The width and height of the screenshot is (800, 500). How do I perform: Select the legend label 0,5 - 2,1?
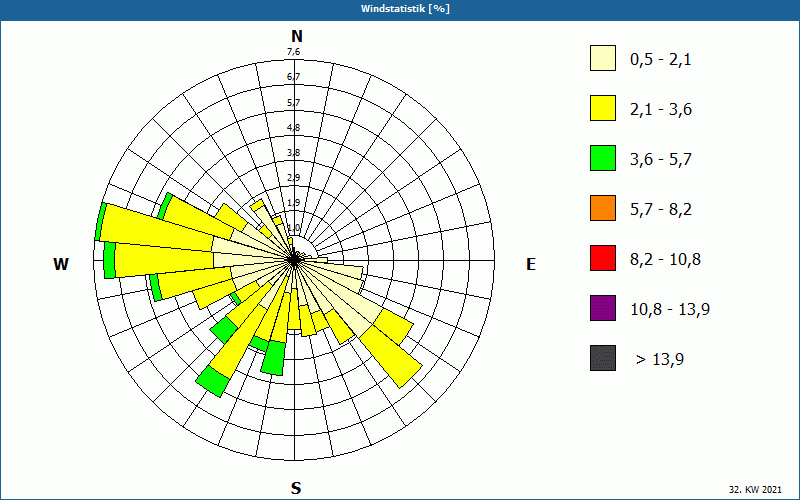(661, 60)
